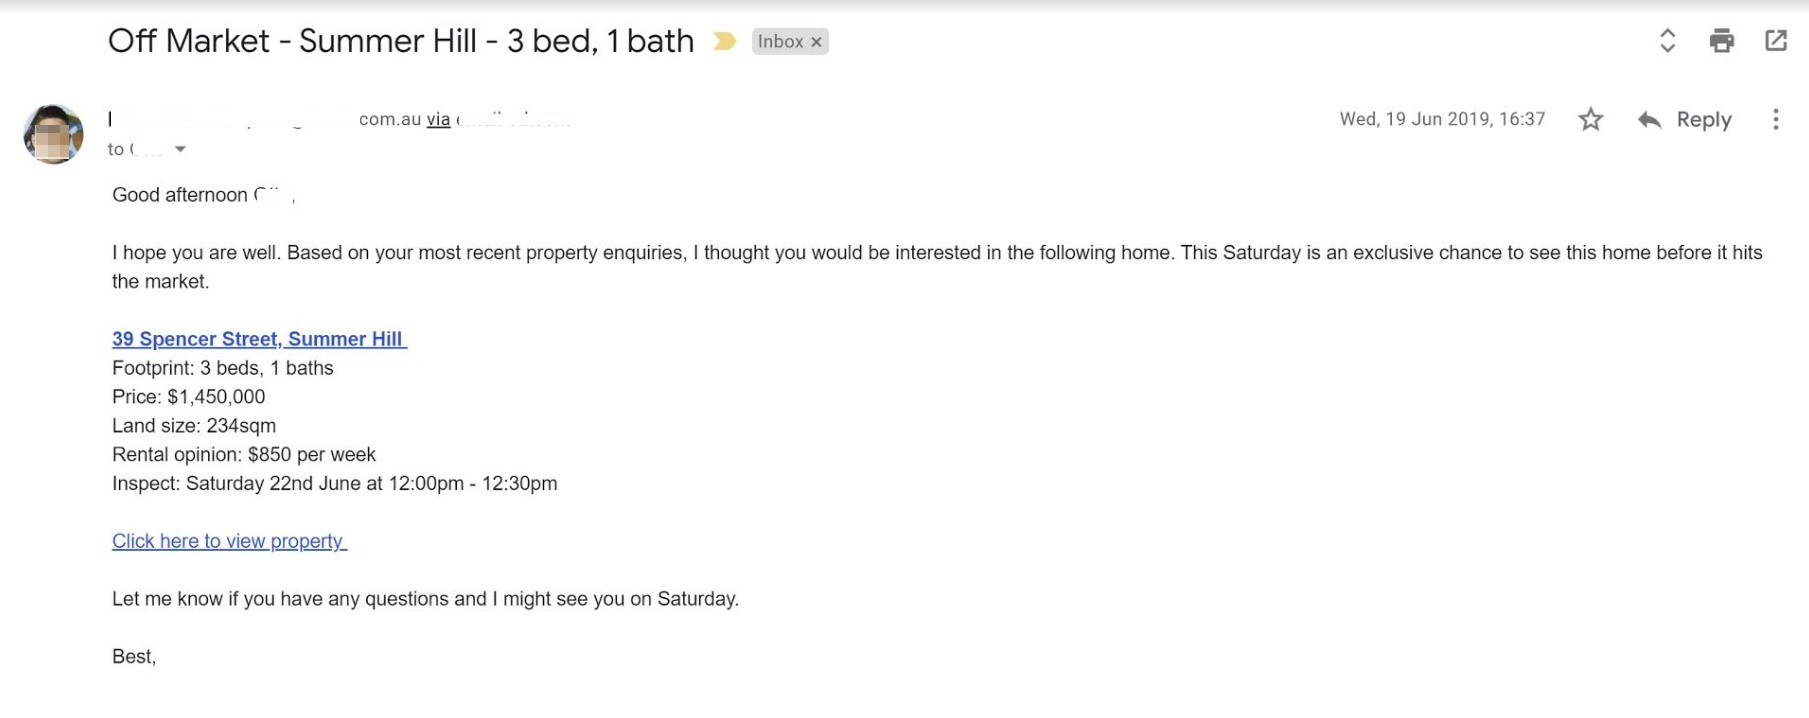Click the email subject heading
Screen dimensions: 1809x718
tap(400, 41)
